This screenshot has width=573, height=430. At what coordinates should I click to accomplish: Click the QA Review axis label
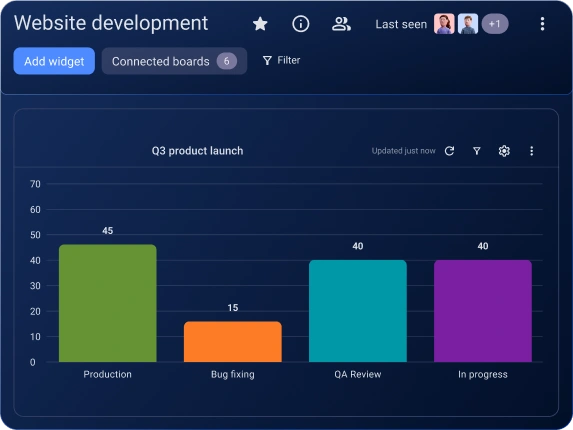pyautogui.click(x=358, y=374)
